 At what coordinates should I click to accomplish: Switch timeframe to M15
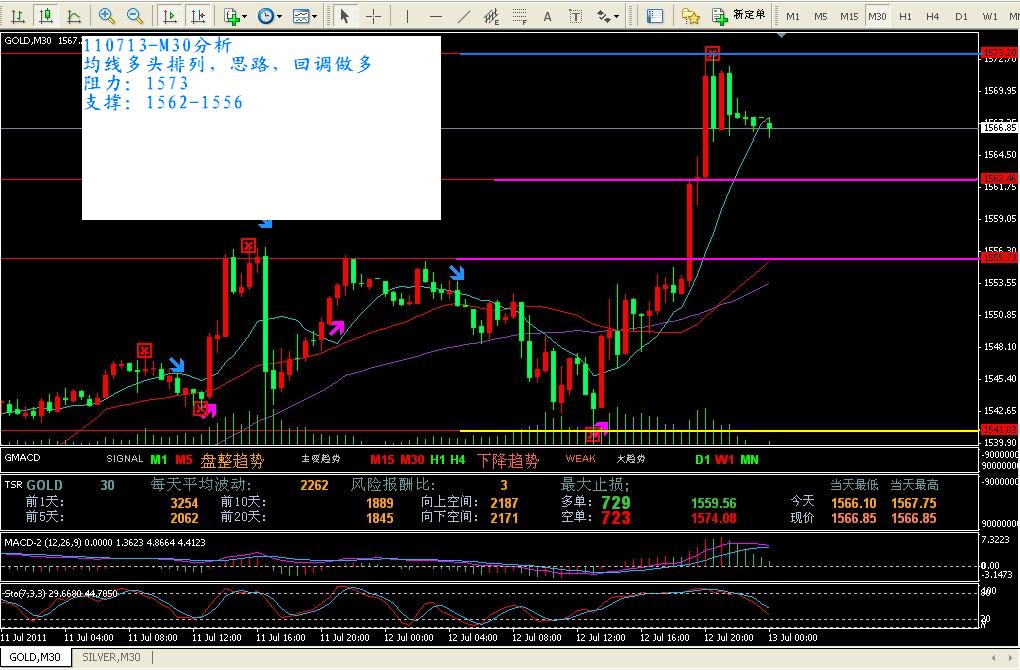point(848,16)
